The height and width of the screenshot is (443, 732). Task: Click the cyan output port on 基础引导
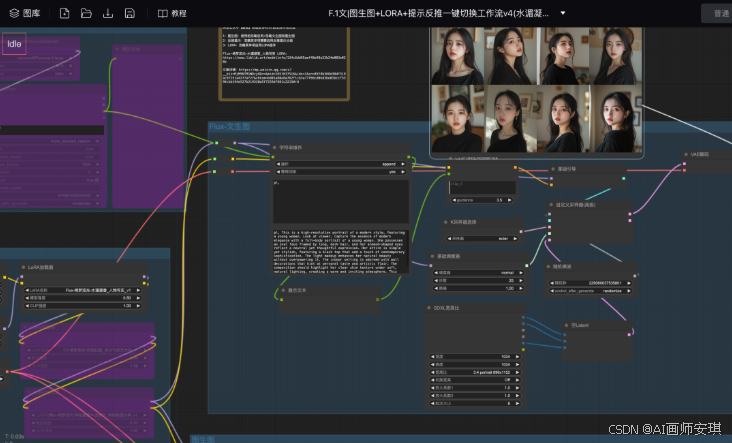tap(624, 178)
